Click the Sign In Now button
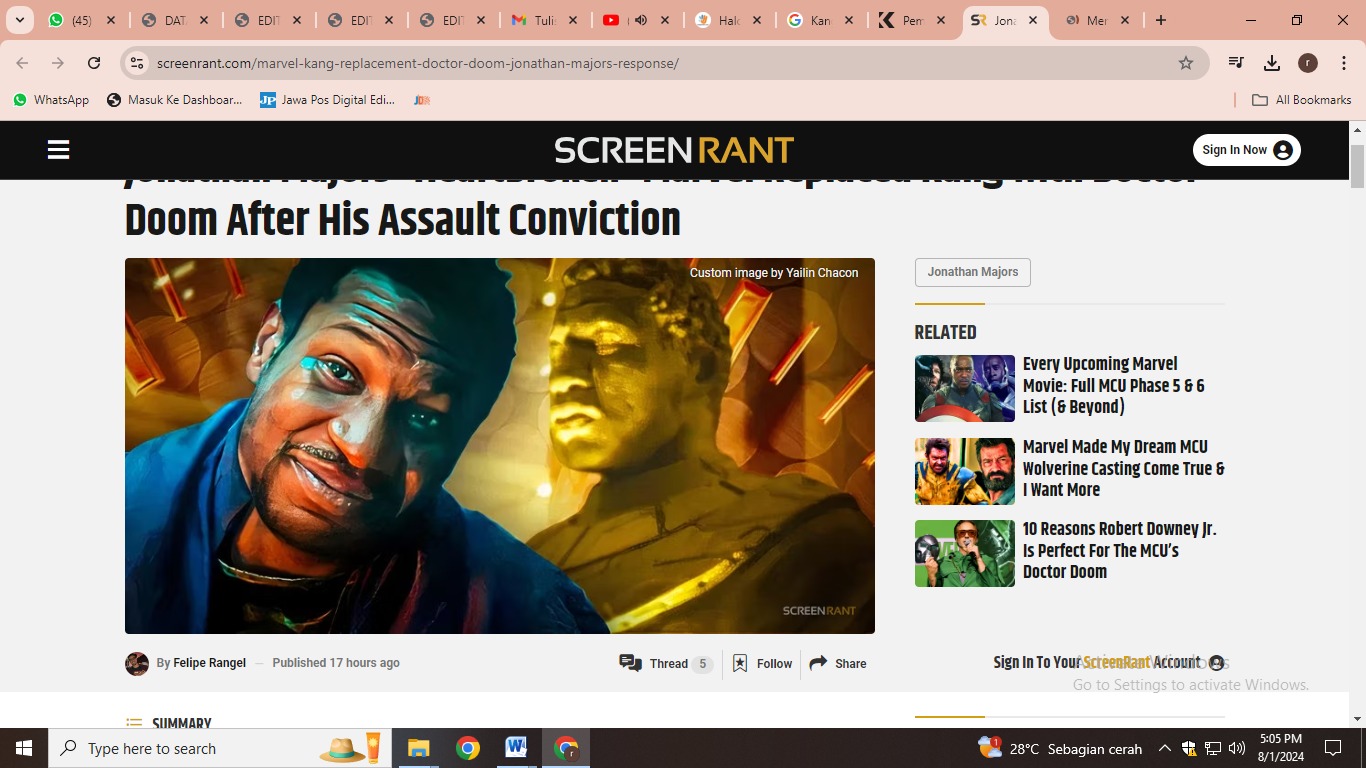1366x768 pixels. click(1246, 150)
